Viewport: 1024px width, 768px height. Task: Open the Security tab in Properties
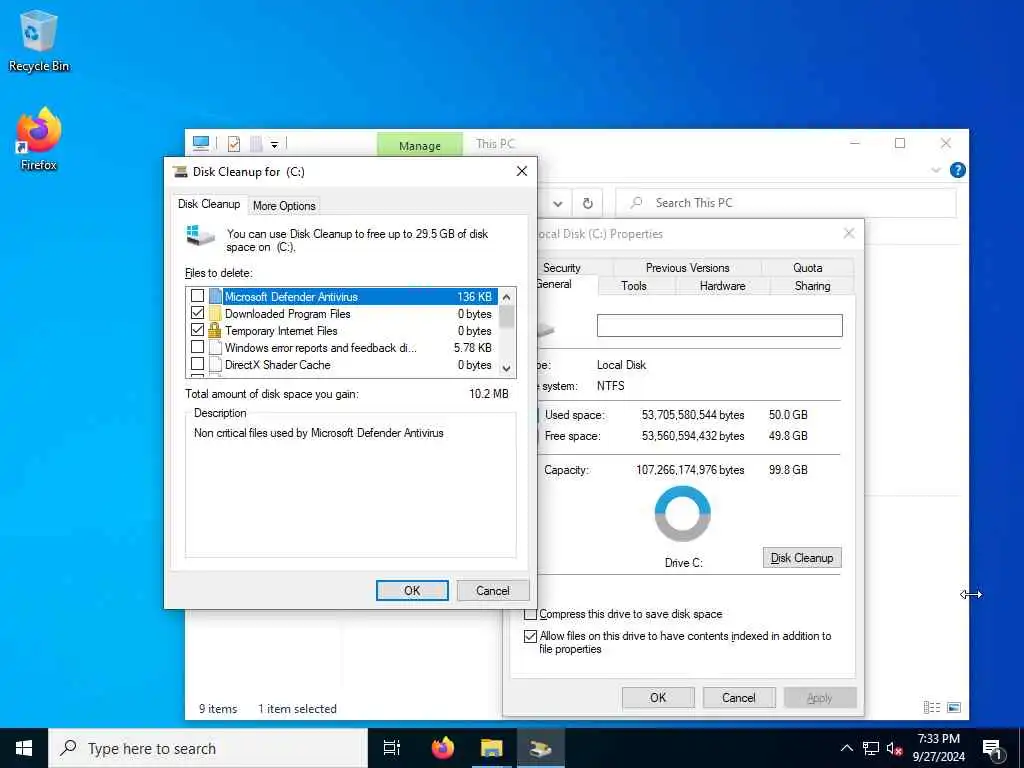click(x=562, y=268)
